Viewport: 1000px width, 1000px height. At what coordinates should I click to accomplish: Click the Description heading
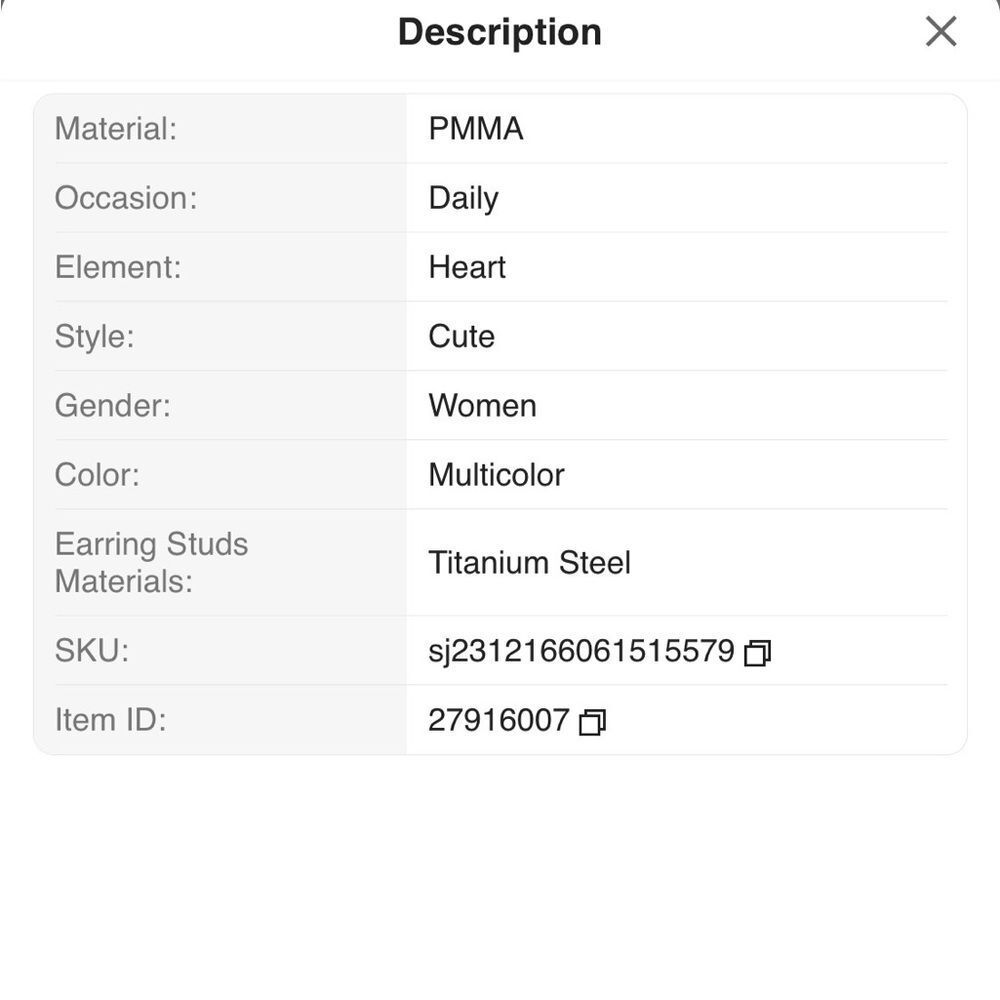pos(500,32)
